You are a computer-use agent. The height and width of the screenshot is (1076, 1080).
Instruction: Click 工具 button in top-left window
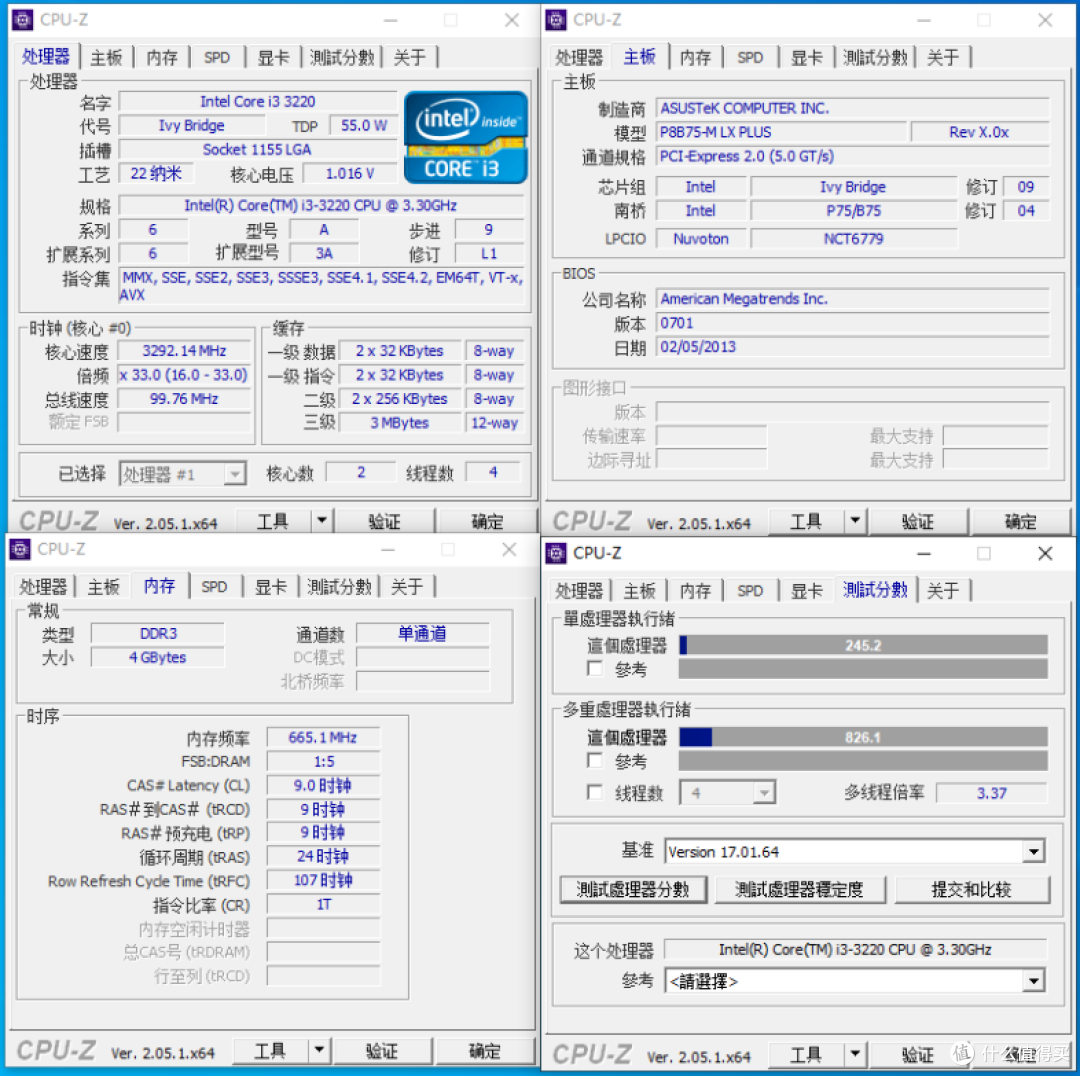273,521
